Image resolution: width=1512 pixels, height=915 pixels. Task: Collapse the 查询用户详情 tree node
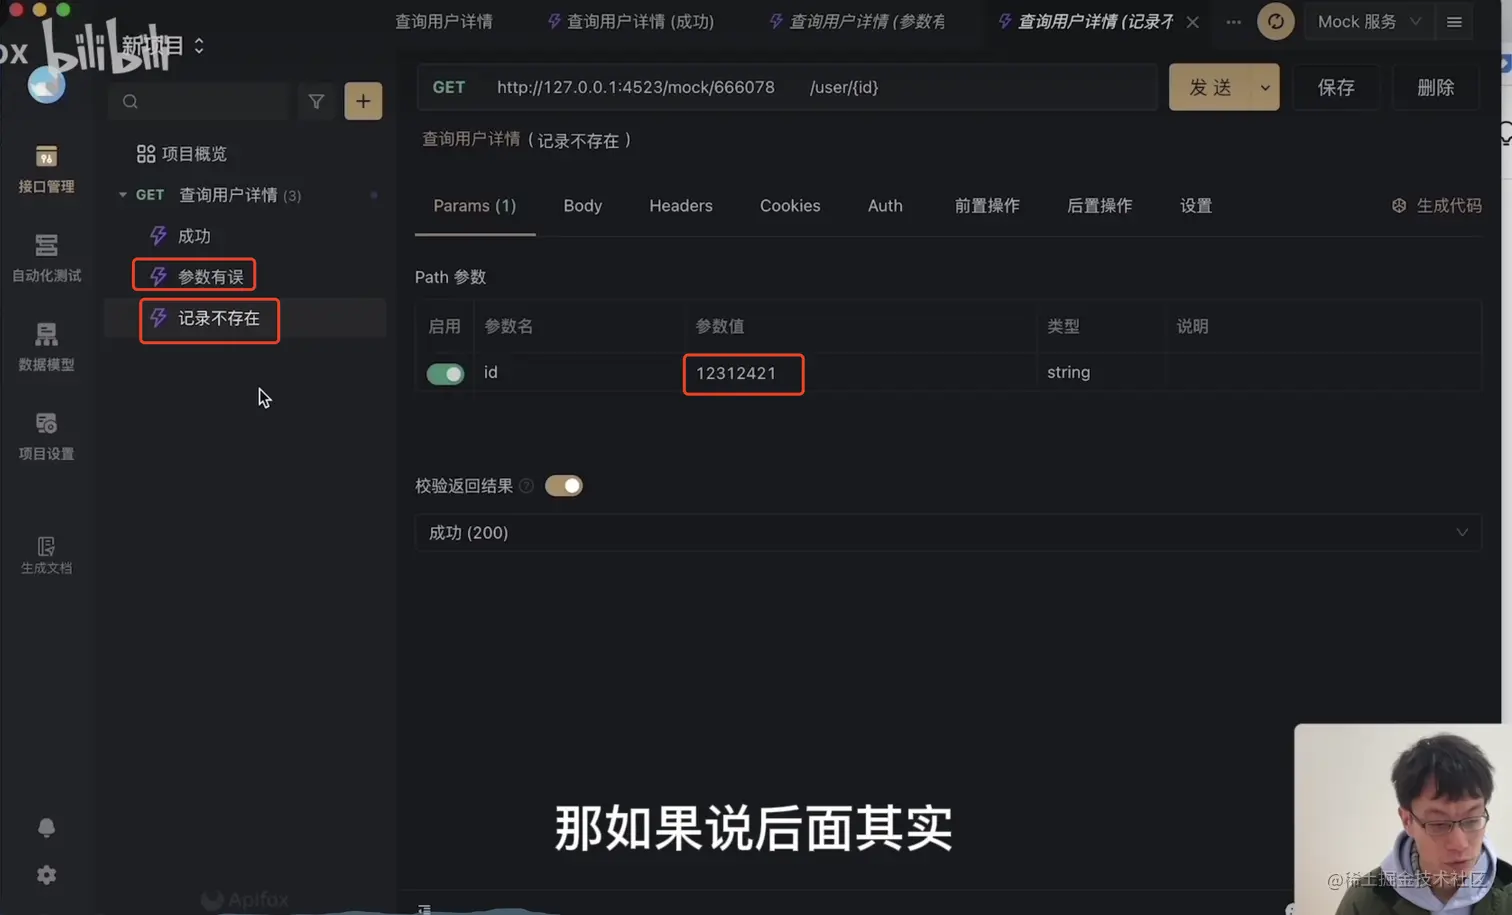123,195
